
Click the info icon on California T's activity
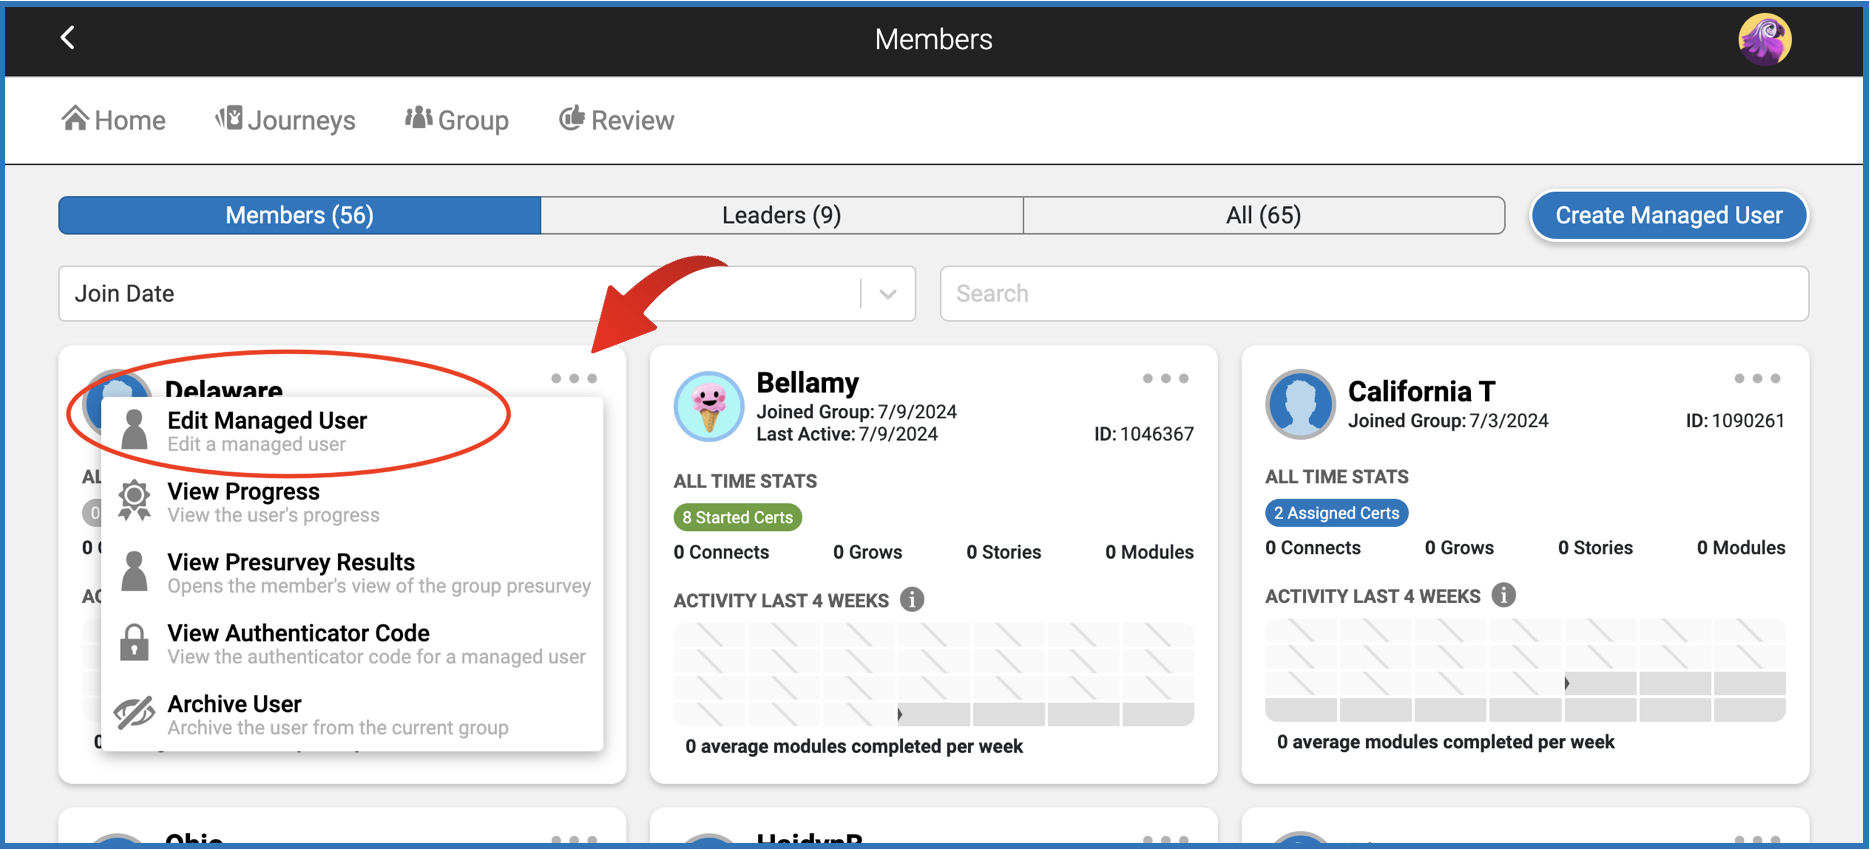click(x=1503, y=596)
